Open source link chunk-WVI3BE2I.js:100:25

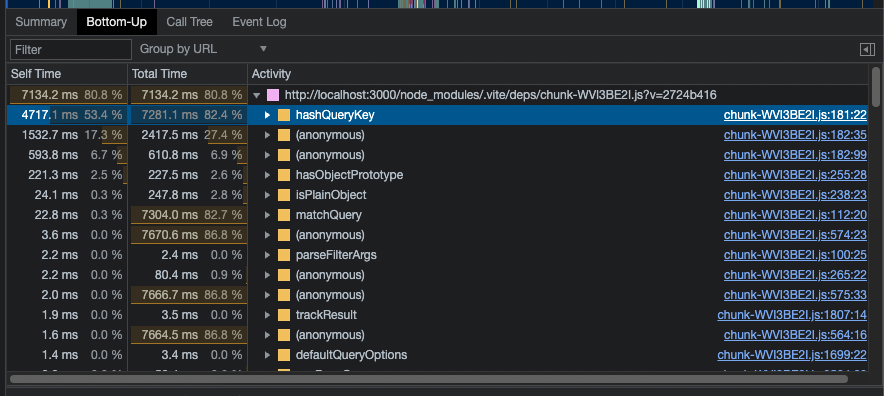click(795, 255)
